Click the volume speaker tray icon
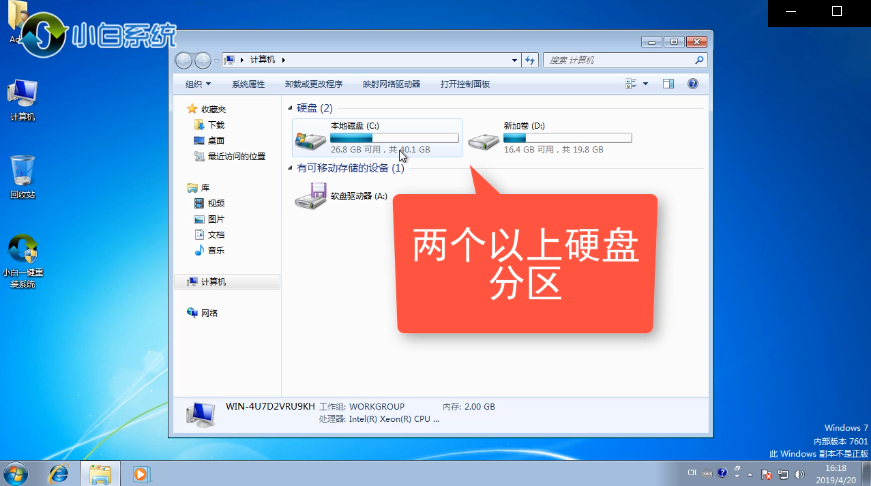 point(800,474)
